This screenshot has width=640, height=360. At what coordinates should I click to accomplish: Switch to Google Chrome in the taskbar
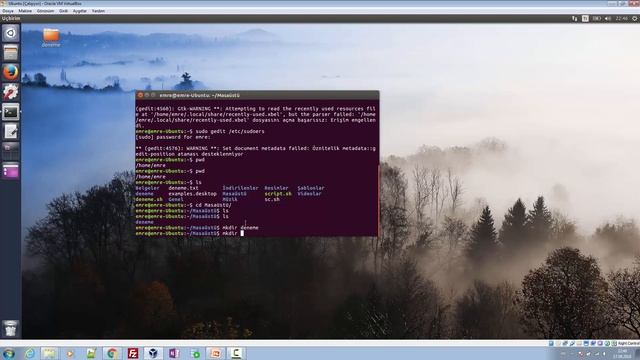[112, 353]
